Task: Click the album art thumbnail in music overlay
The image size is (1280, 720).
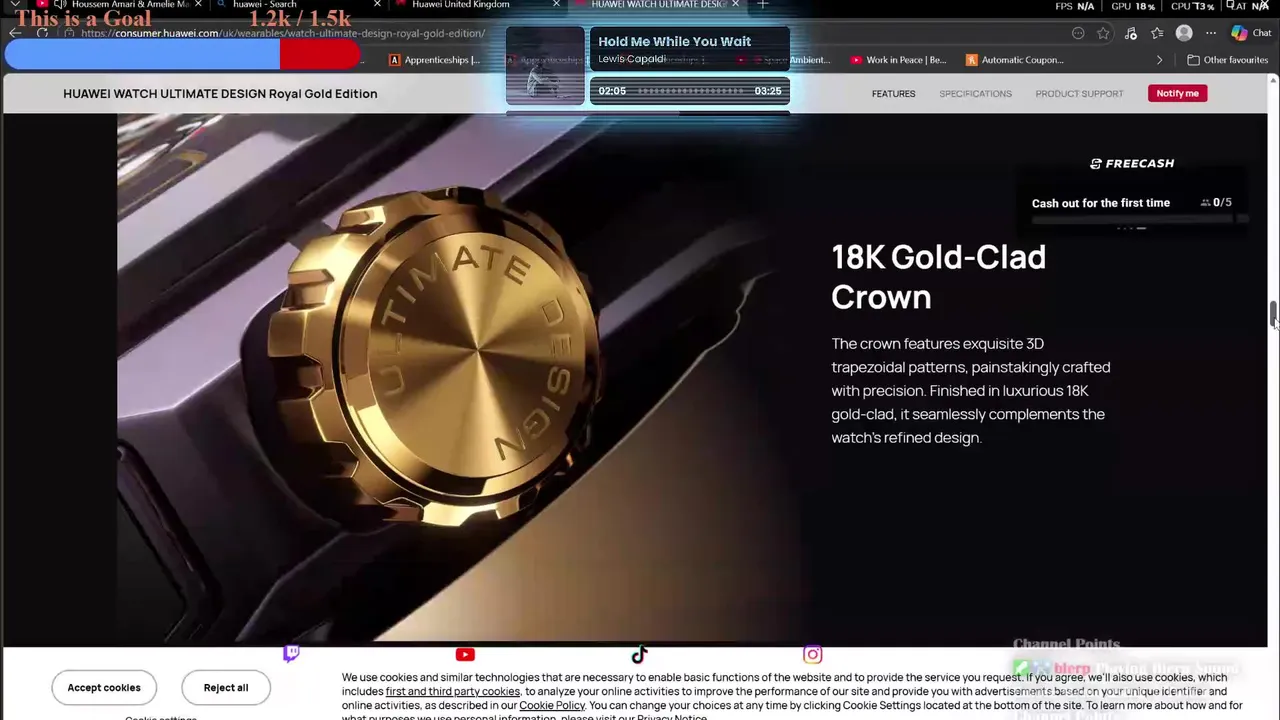Action: click(x=545, y=66)
